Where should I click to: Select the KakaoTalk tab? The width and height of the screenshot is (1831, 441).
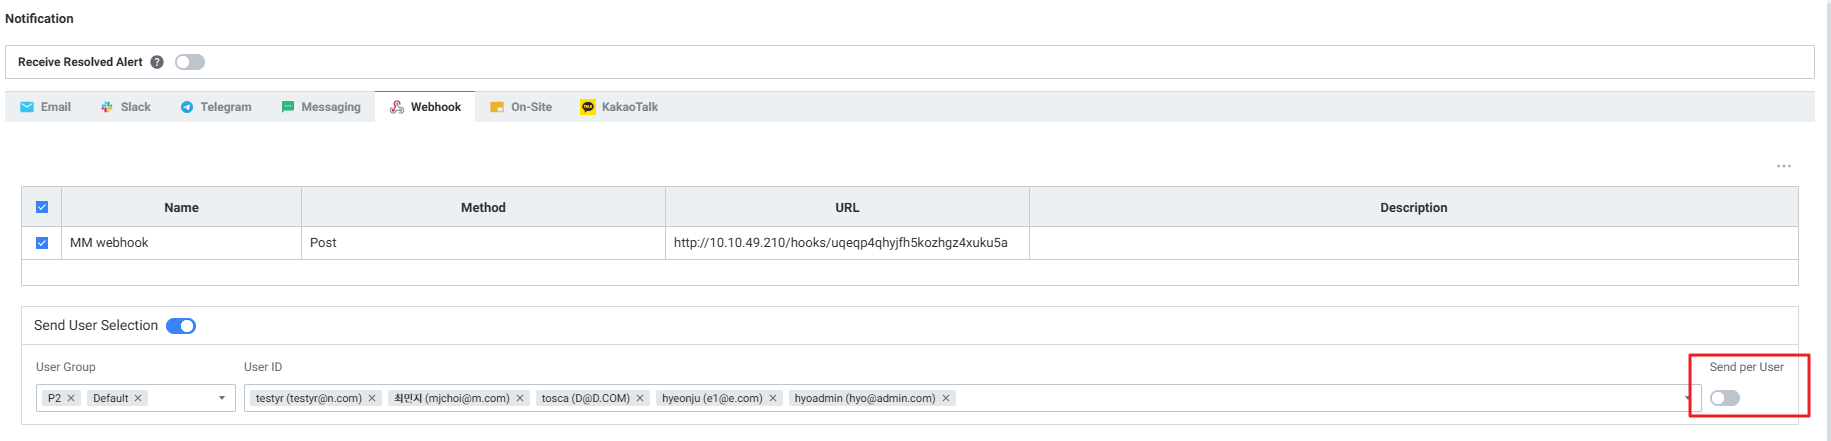coord(619,107)
